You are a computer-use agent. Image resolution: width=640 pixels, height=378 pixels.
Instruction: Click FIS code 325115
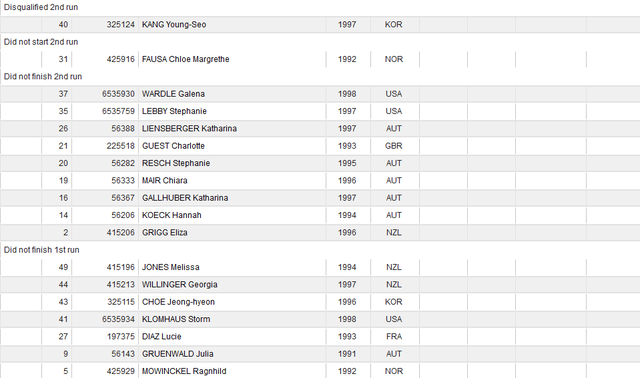[x=120, y=302]
